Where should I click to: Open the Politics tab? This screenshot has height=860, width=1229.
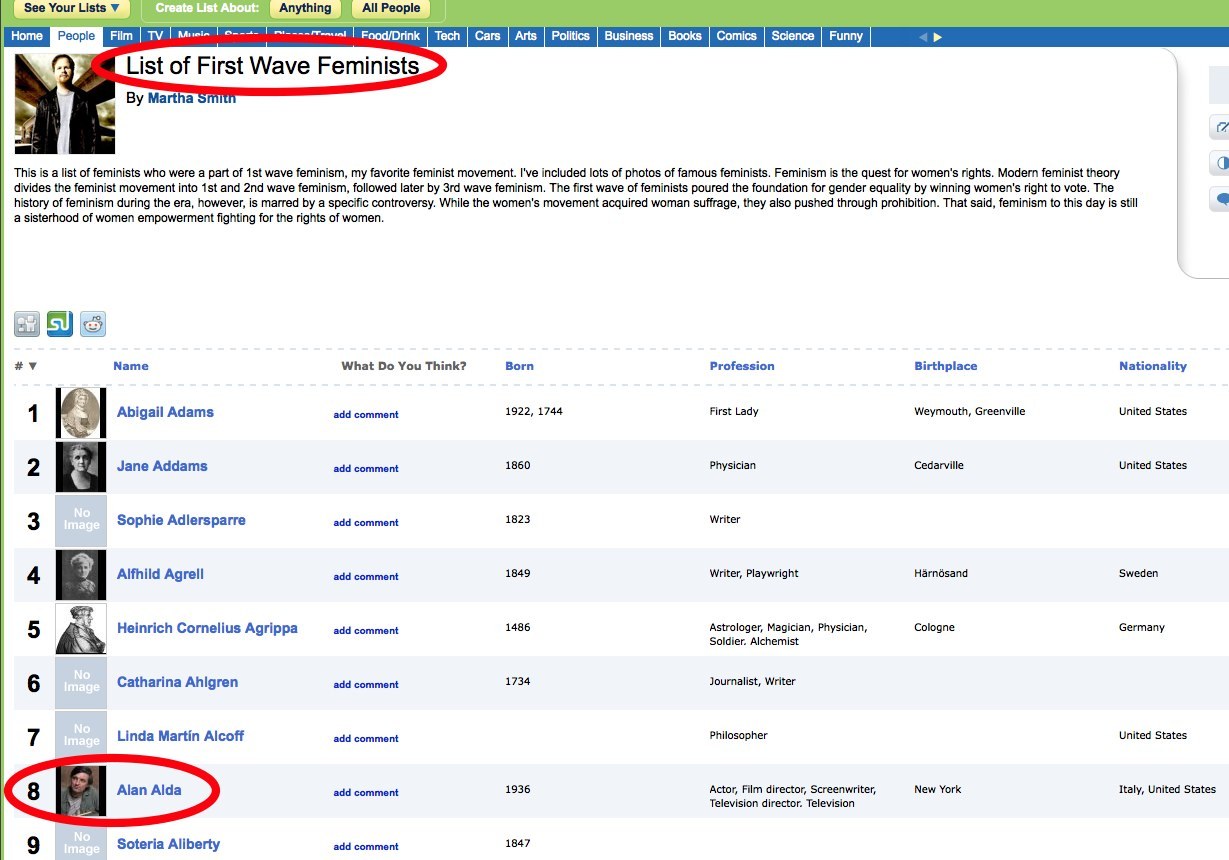tap(570, 36)
